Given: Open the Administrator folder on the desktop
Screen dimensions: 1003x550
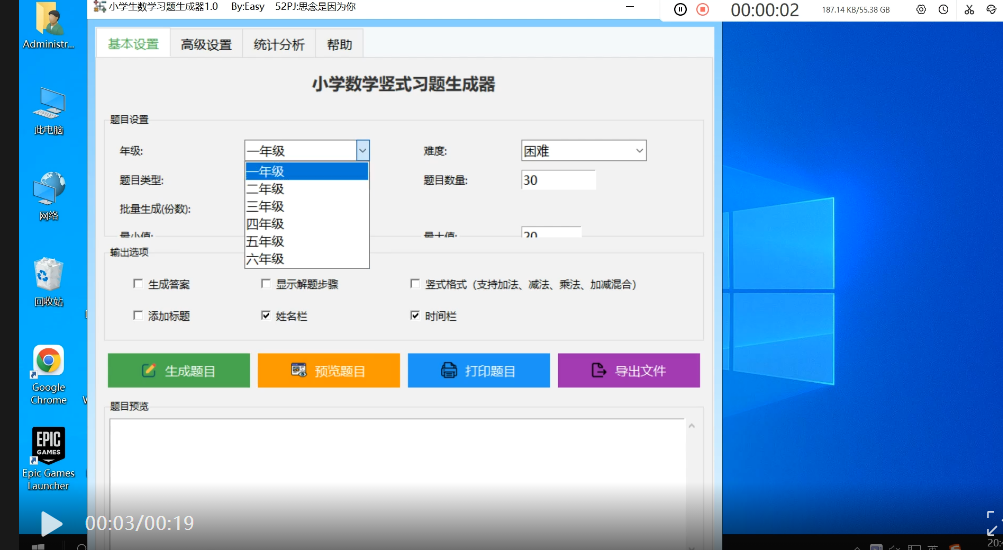Looking at the screenshot, I should click(x=49, y=26).
